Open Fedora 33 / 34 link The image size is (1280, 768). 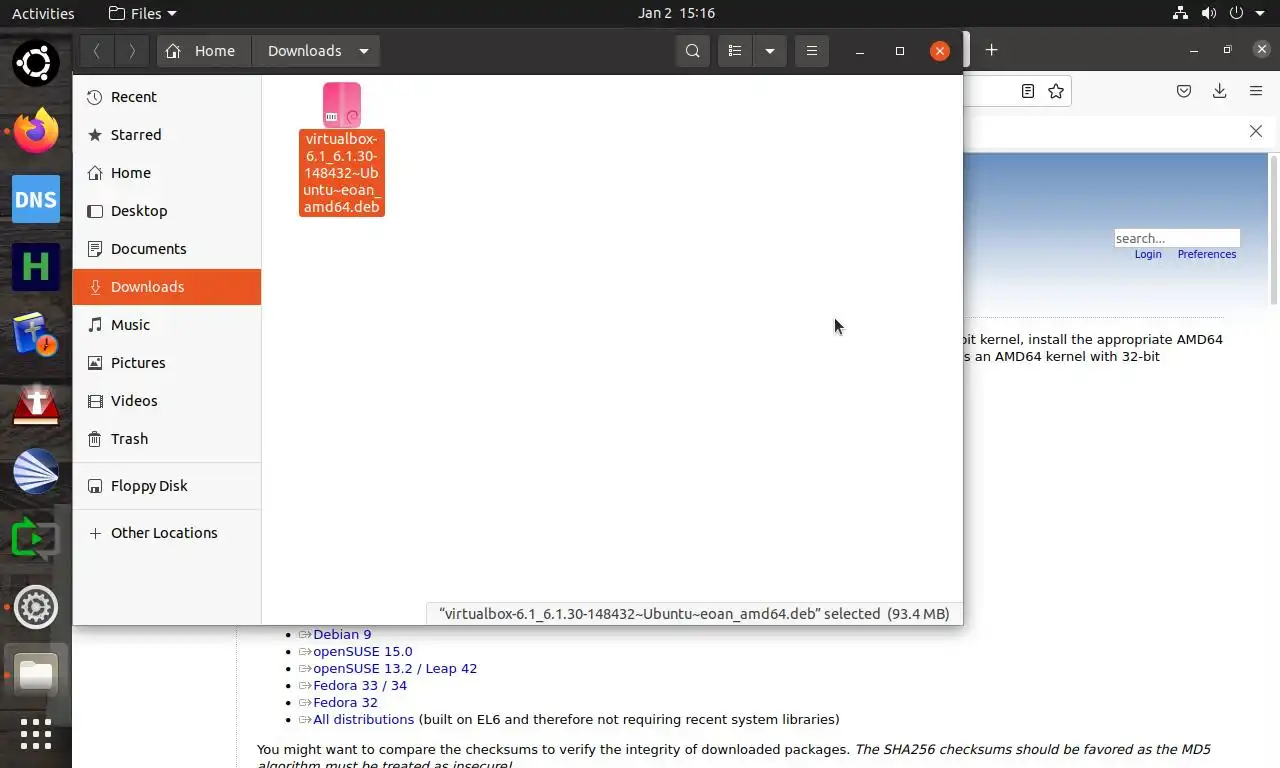pyautogui.click(x=360, y=685)
